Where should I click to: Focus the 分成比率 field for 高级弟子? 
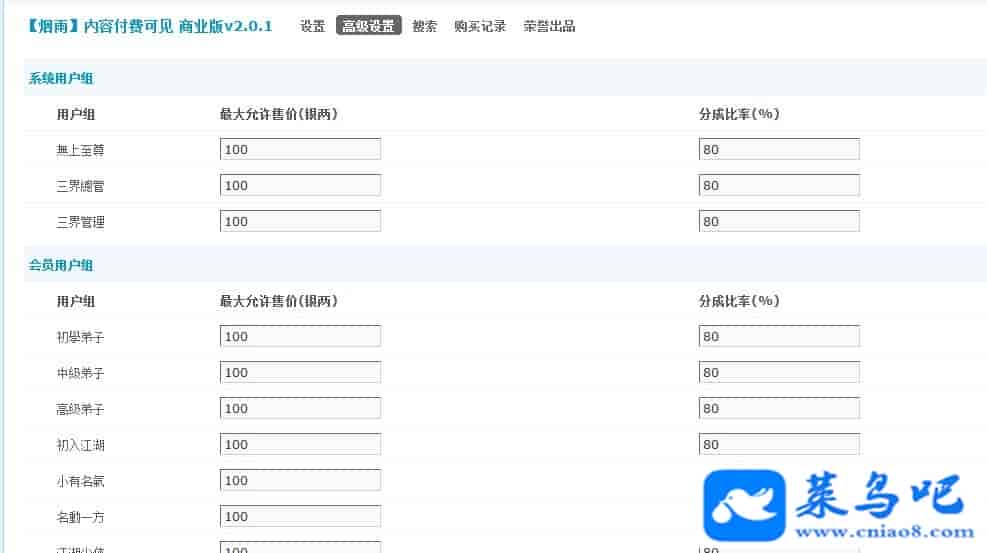[779, 409]
